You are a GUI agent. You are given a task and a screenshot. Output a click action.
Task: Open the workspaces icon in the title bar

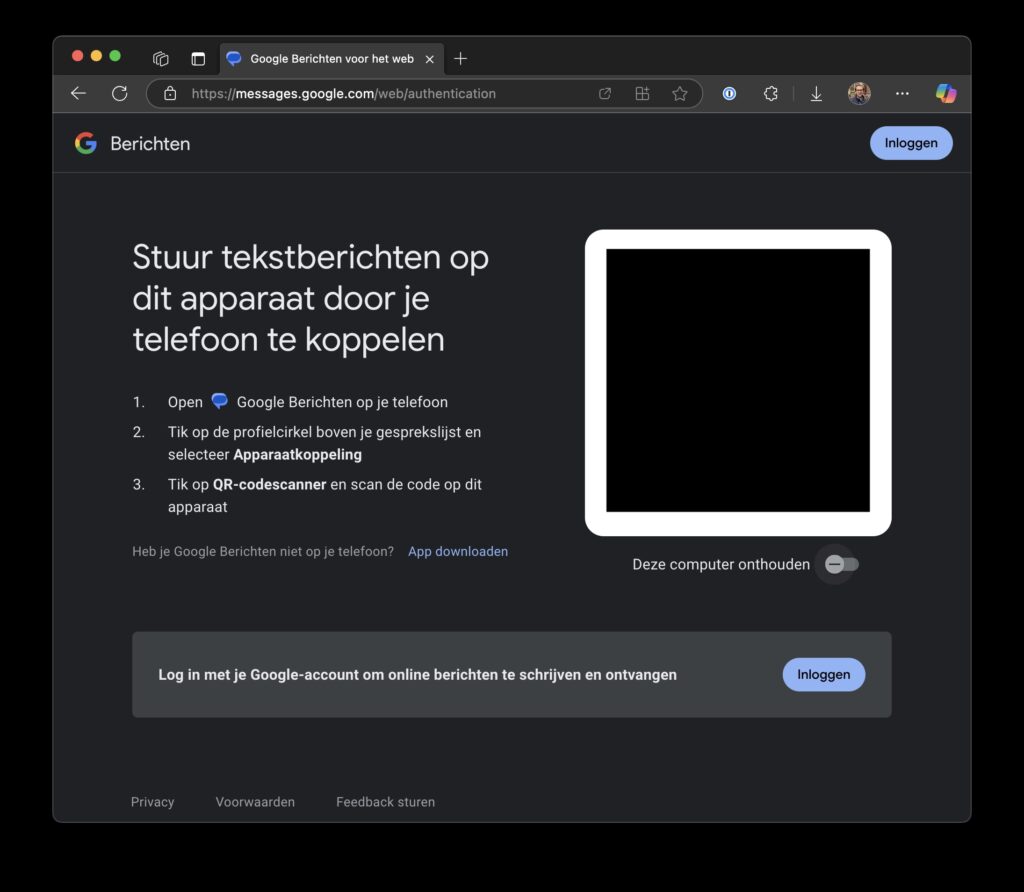(161, 59)
